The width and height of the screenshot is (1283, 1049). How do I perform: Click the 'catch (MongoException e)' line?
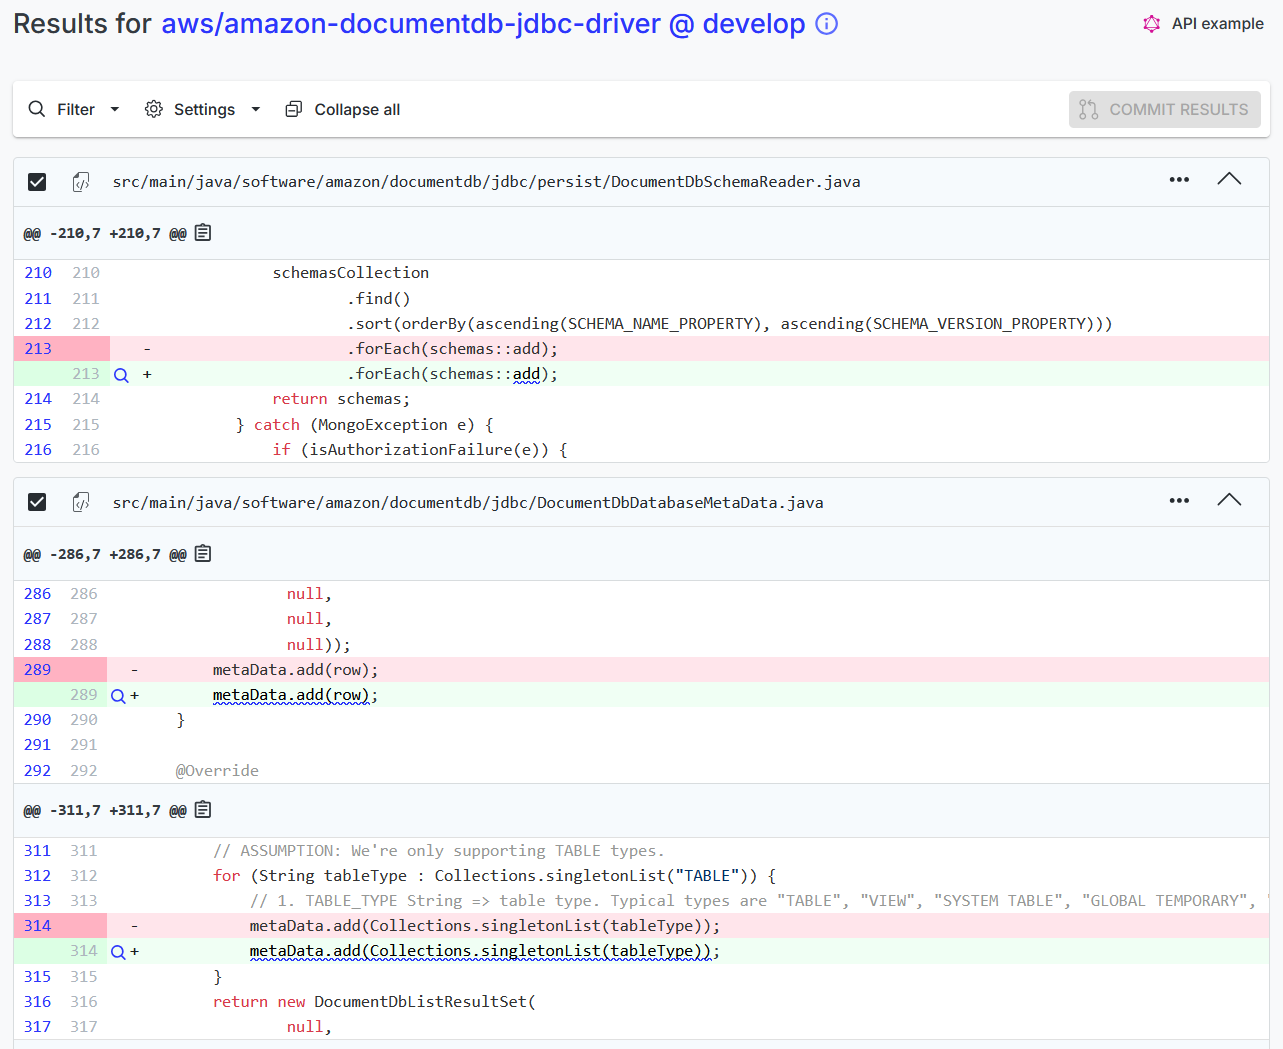(x=364, y=425)
